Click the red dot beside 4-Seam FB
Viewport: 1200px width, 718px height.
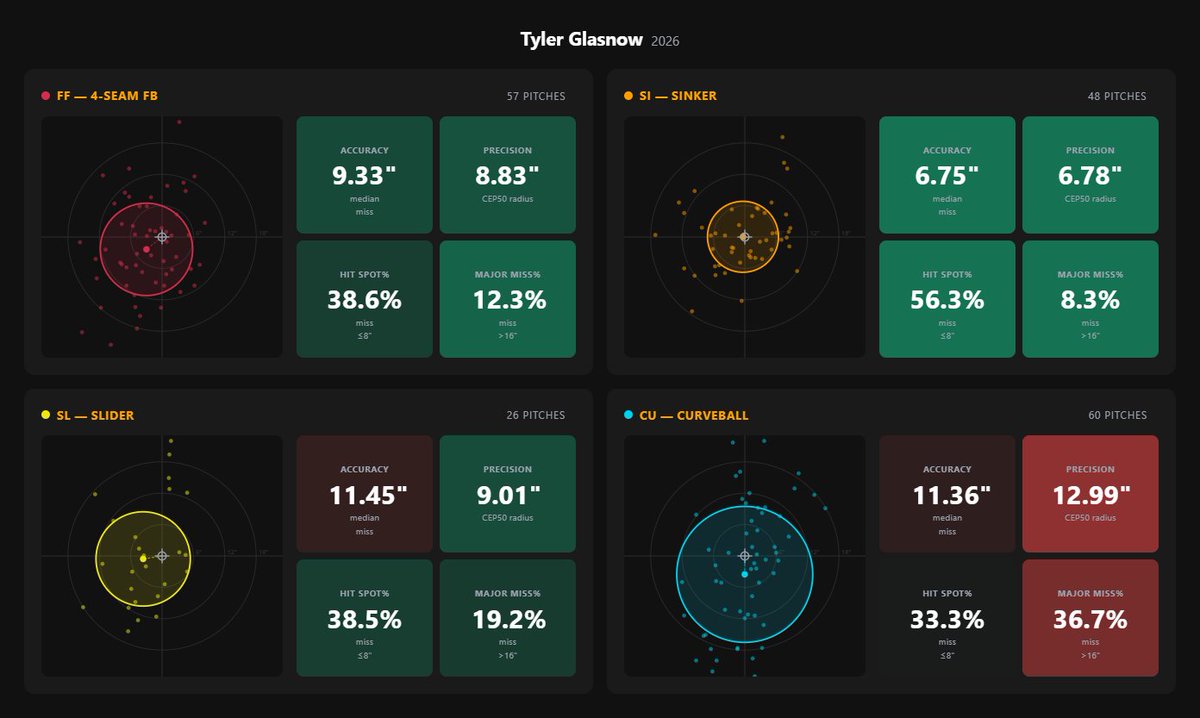45,96
